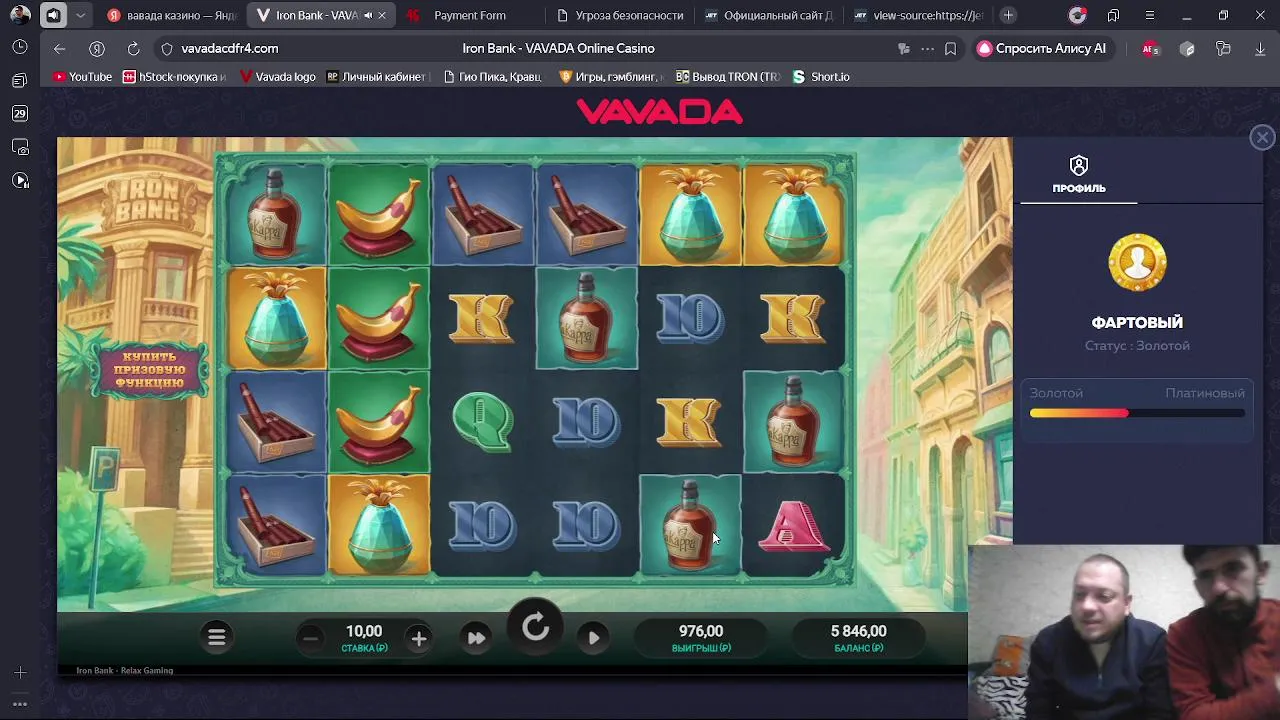Click the site protection shield icon
Viewport: 1280px width, 720px height.
[167, 48]
